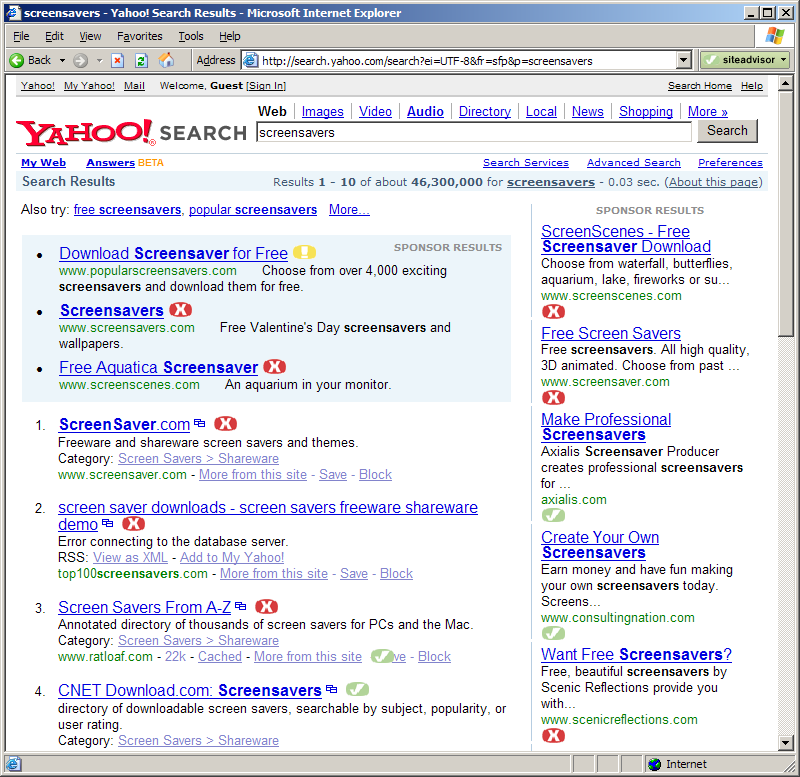
Task: Open the Forward button history dropdown arrow
Action: (x=99, y=61)
